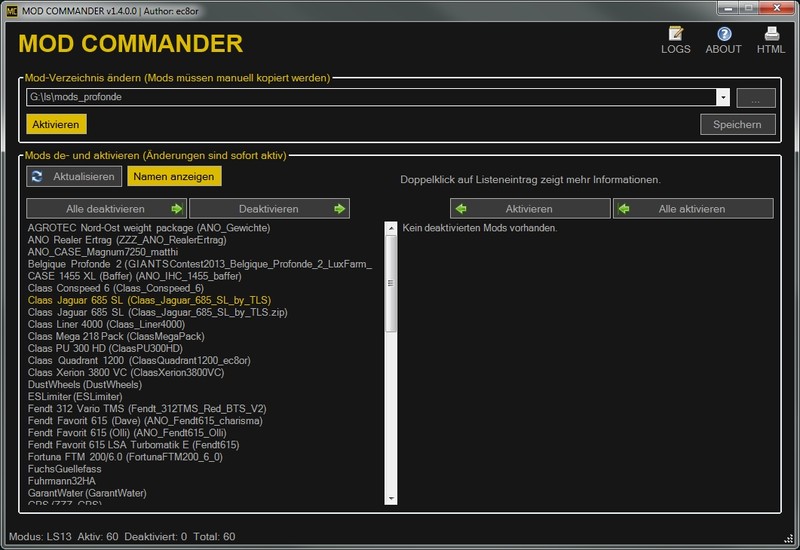Image resolution: width=800 pixels, height=550 pixels.
Task: Click the Speichern button
Action: (737, 124)
